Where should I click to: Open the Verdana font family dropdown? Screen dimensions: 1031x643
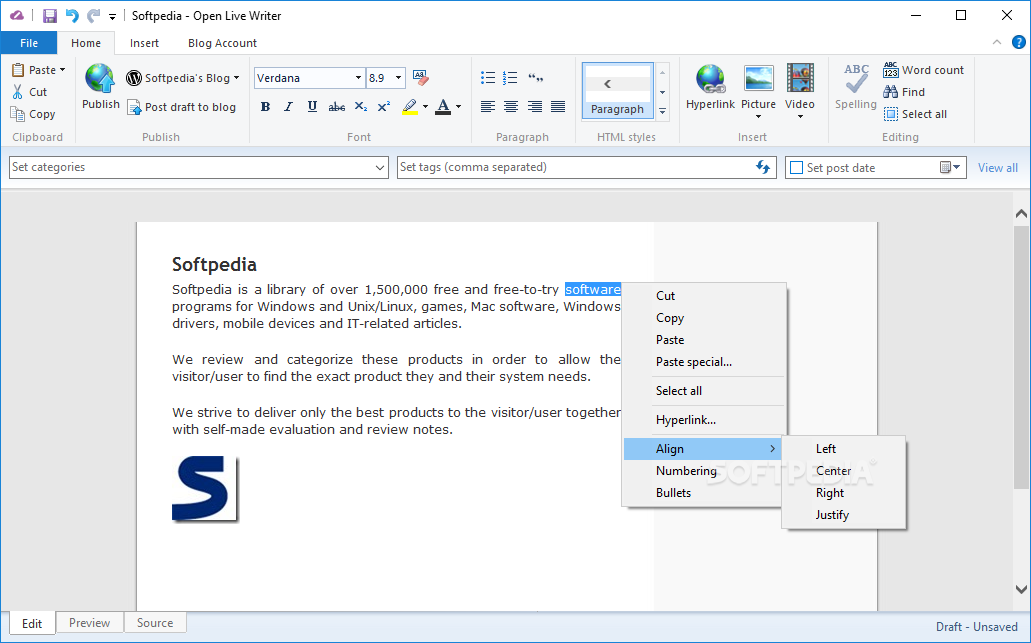(358, 78)
